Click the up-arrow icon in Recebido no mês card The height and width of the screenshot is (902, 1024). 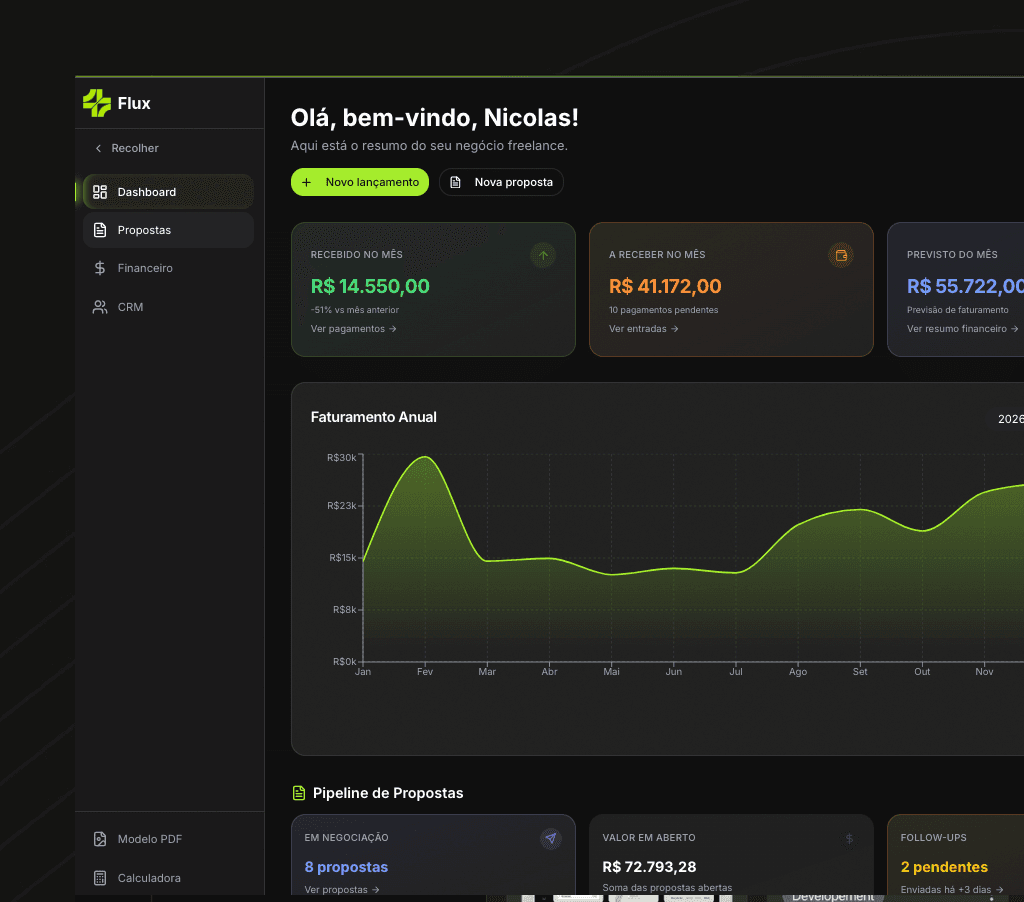543,255
